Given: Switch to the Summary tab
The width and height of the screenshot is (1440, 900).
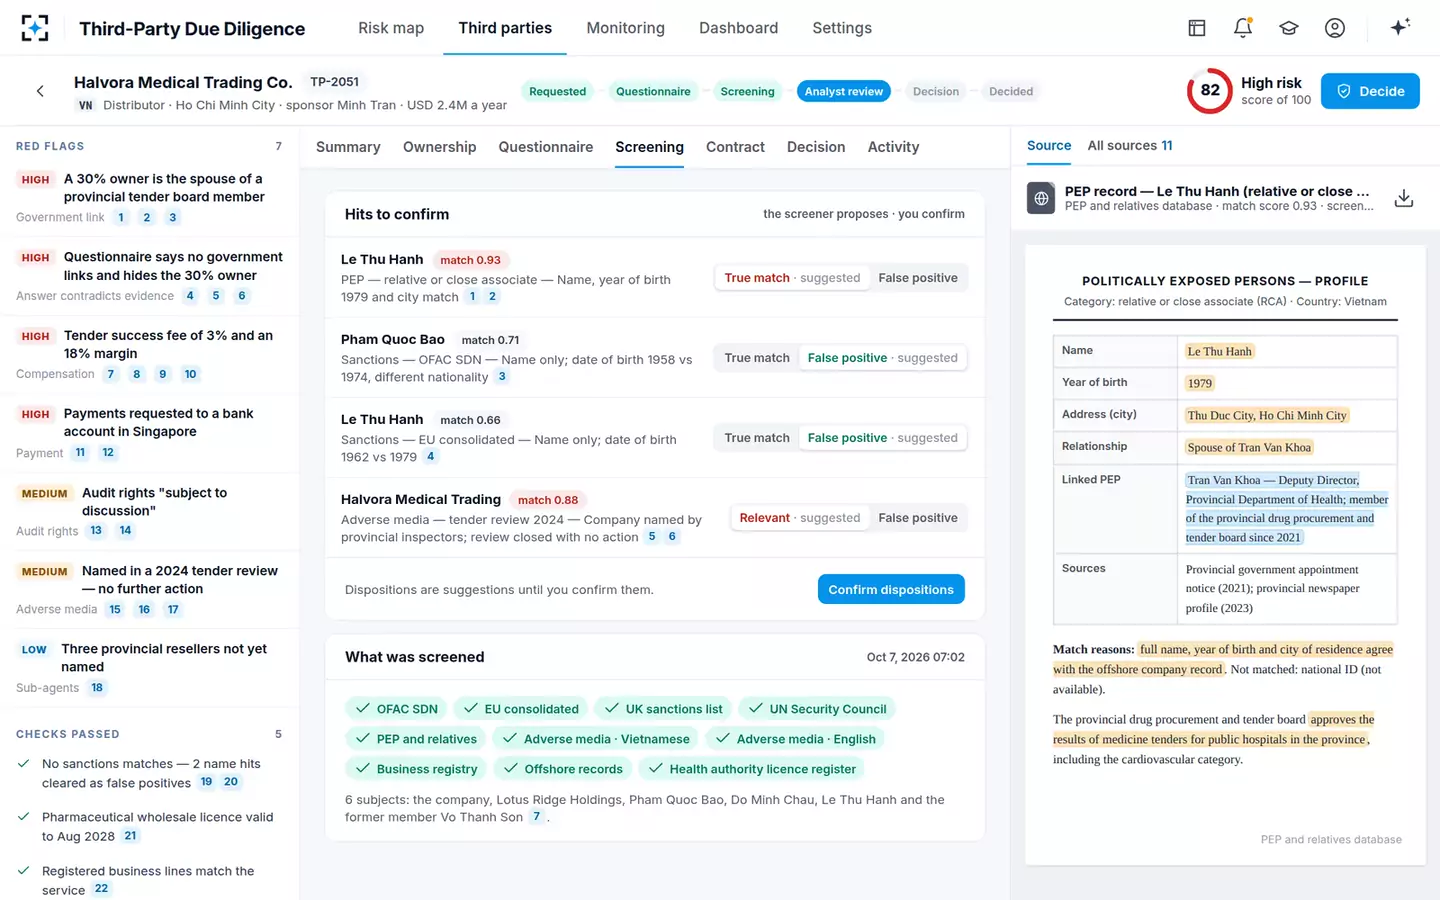Looking at the screenshot, I should click(x=348, y=147).
